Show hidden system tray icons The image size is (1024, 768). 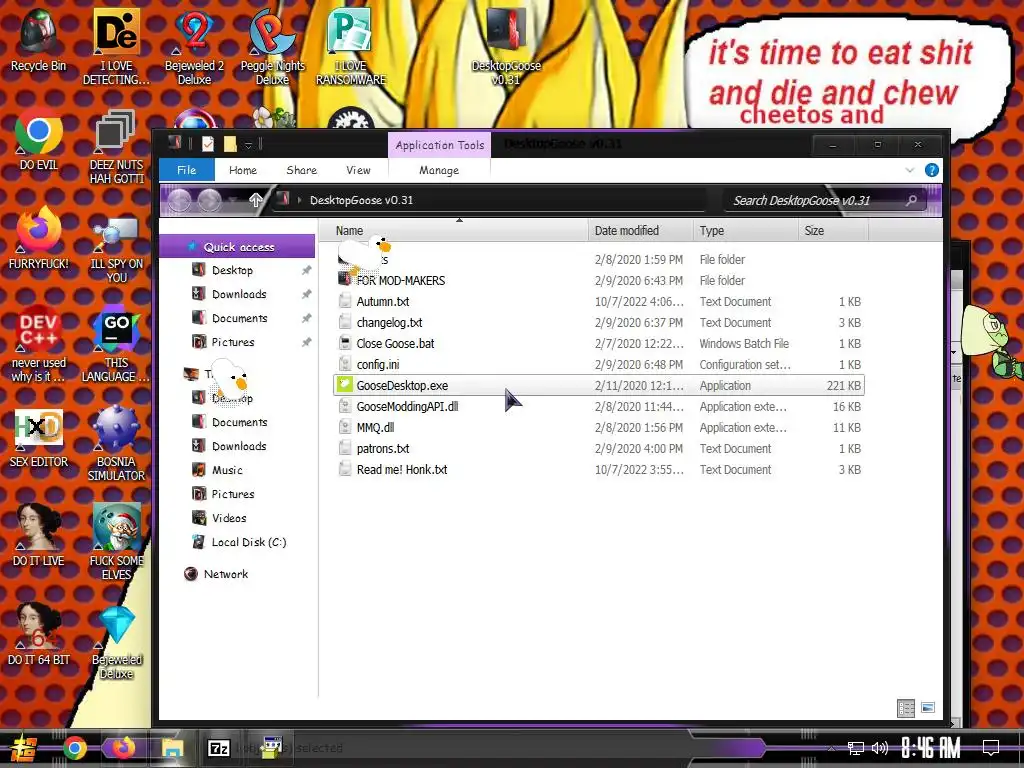[831, 748]
